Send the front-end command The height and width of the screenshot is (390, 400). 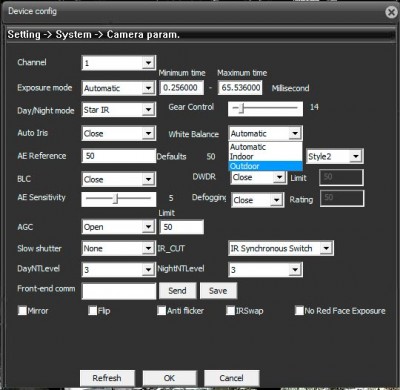pyautogui.click(x=177, y=291)
